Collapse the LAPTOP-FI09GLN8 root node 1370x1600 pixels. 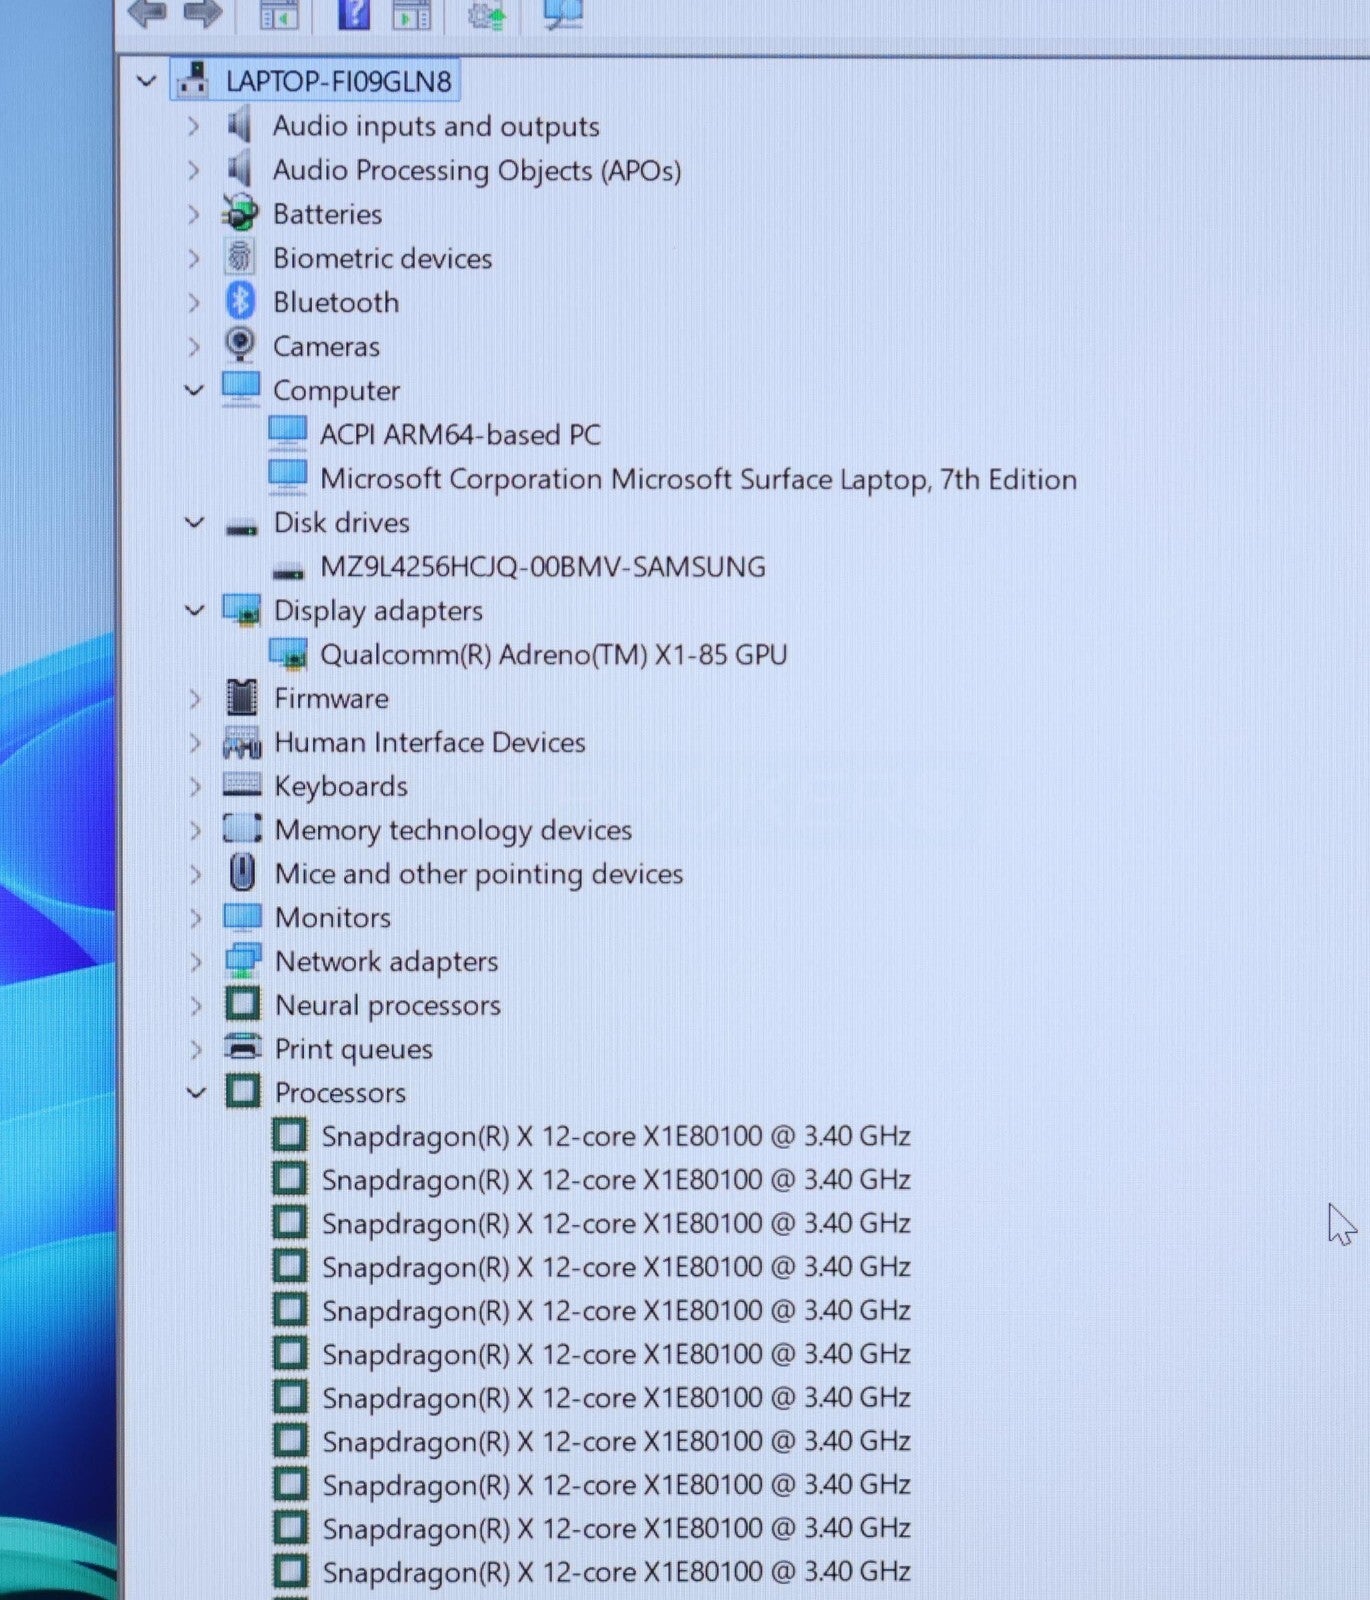147,81
